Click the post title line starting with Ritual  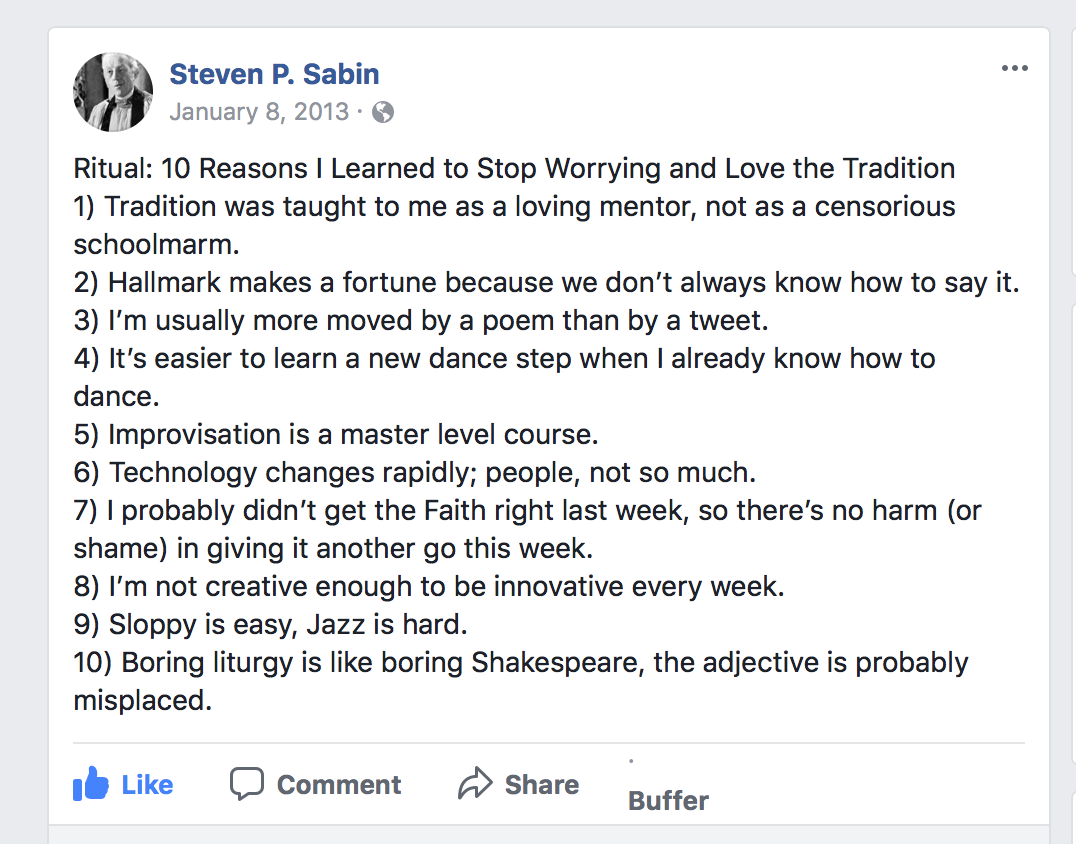point(514,168)
